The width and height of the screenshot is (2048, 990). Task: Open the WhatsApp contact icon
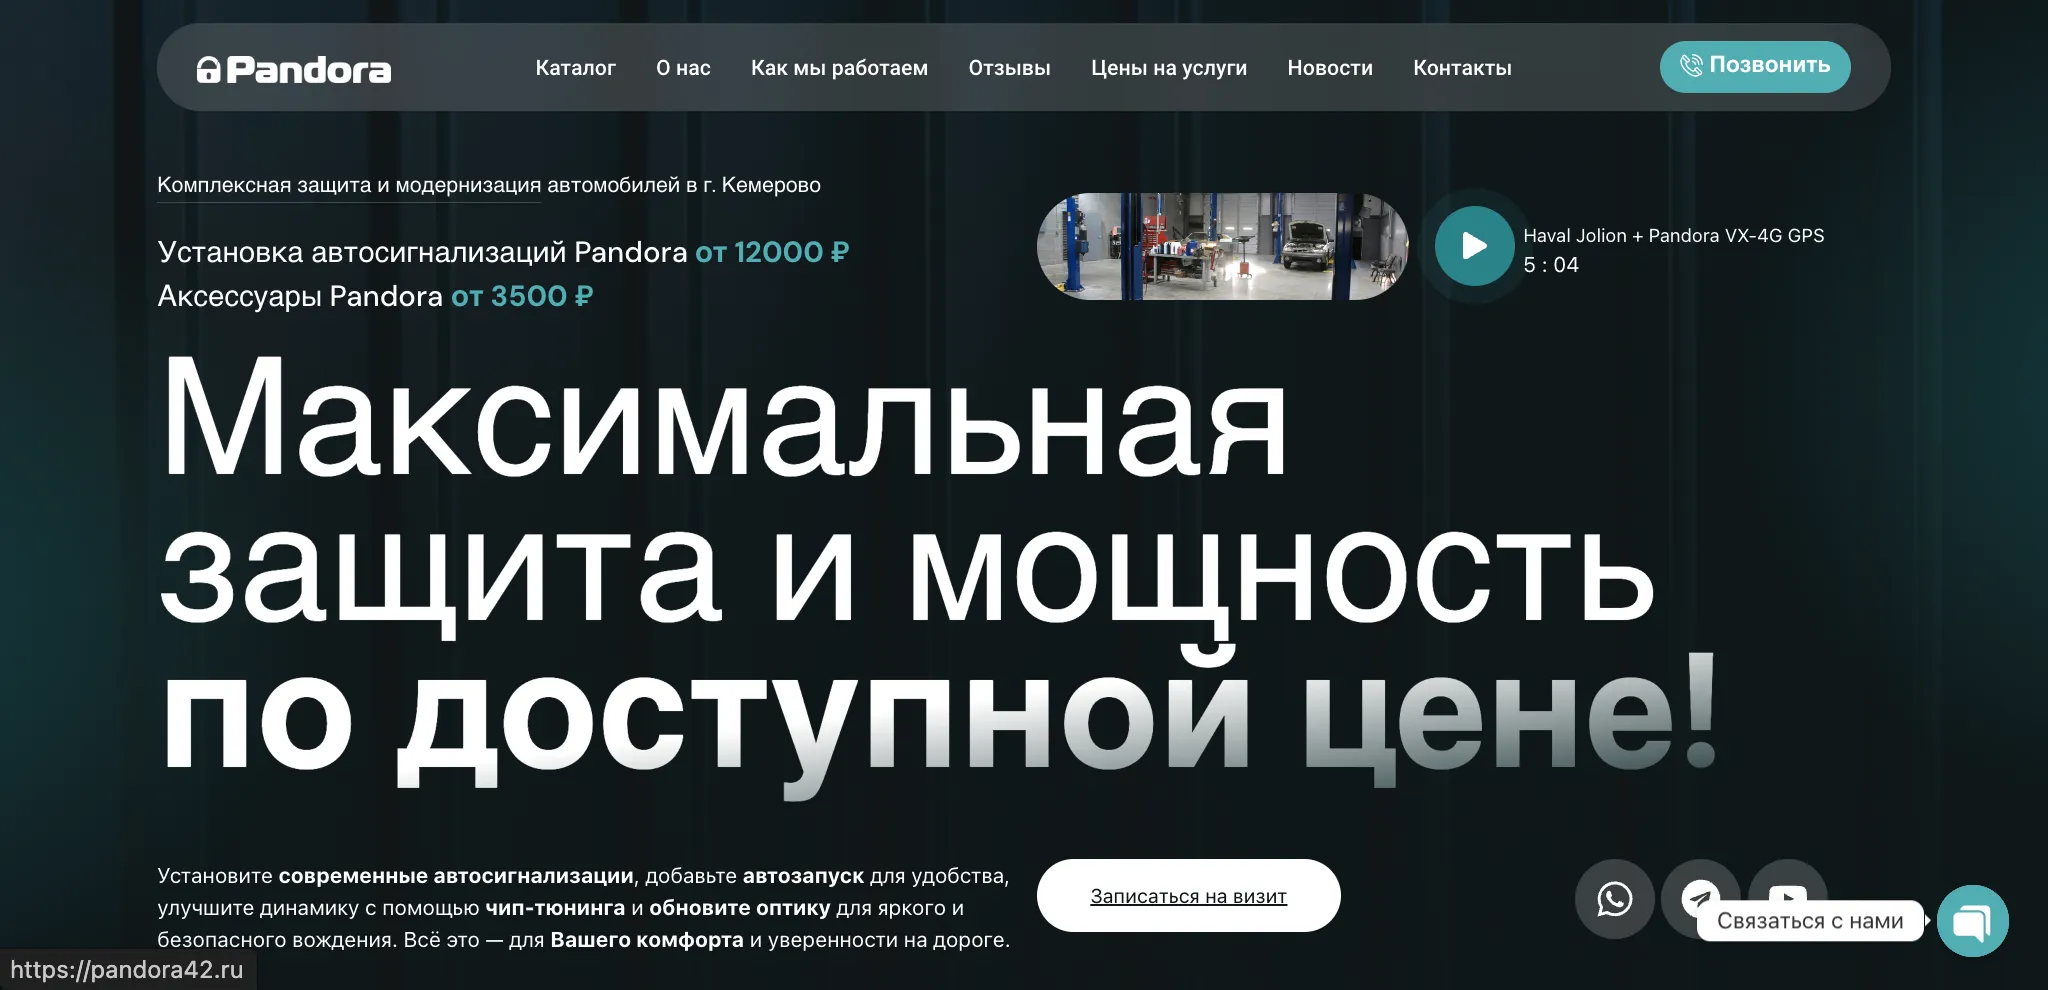(x=1614, y=898)
